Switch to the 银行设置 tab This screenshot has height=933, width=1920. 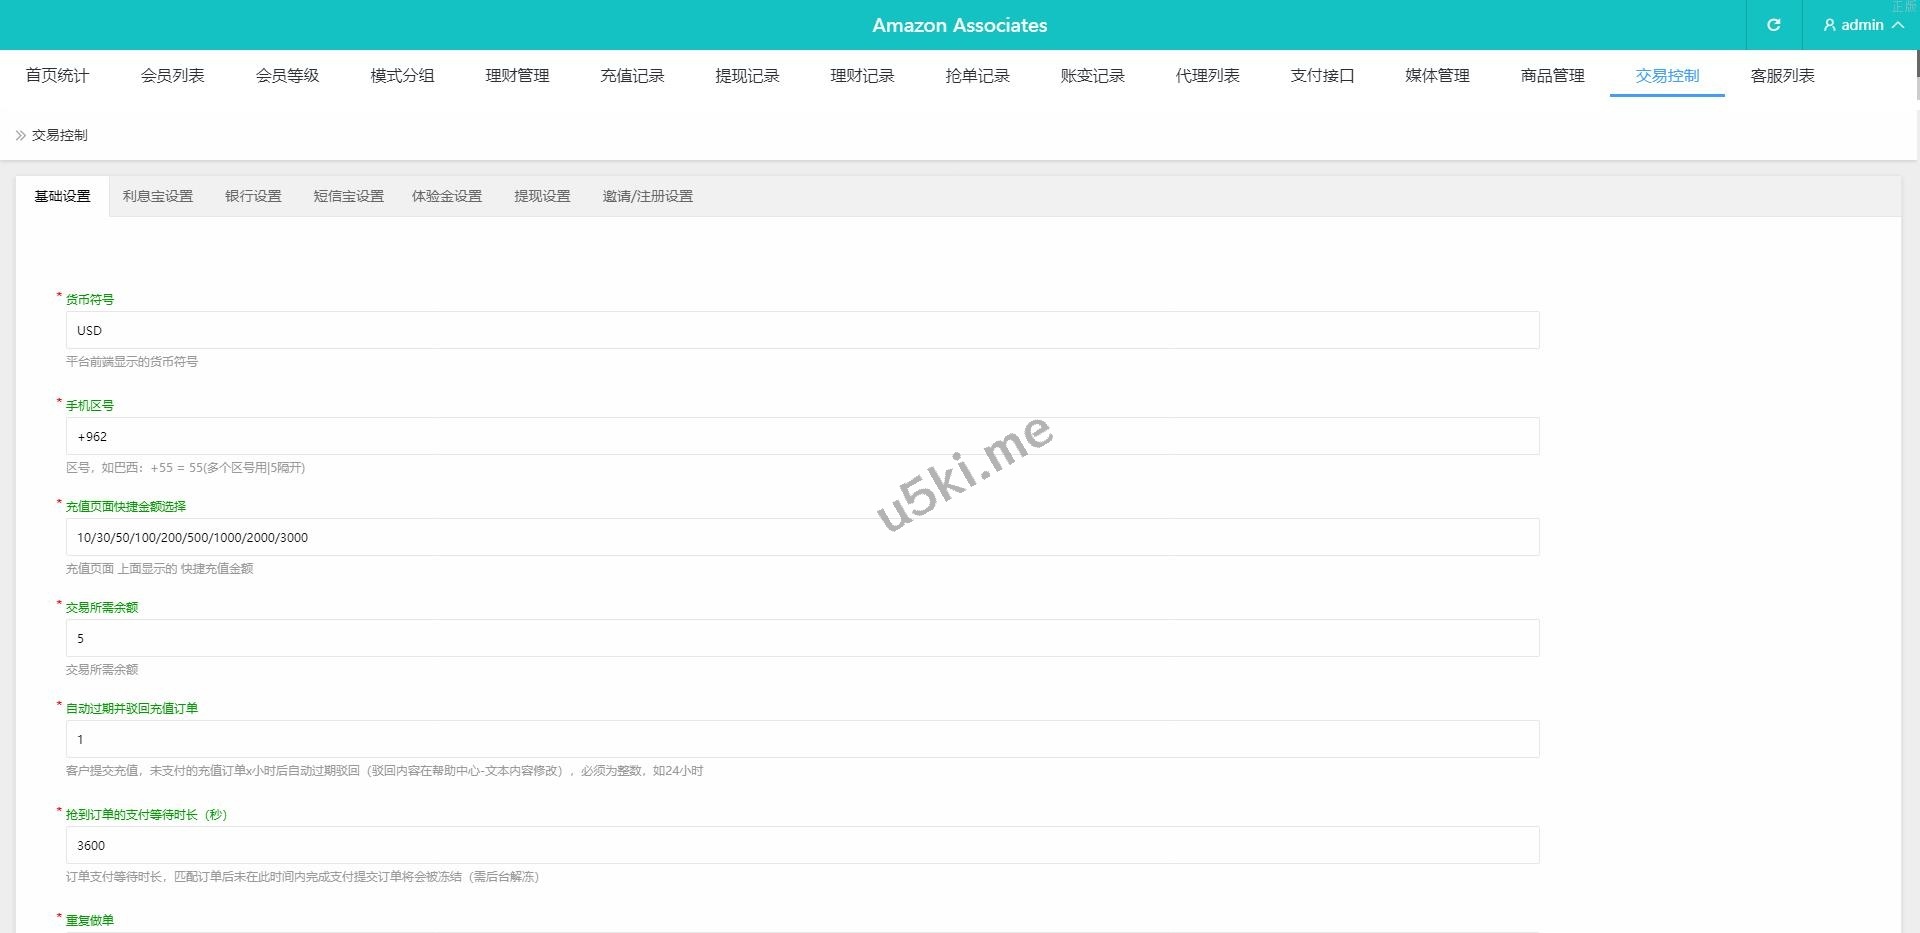pos(253,196)
